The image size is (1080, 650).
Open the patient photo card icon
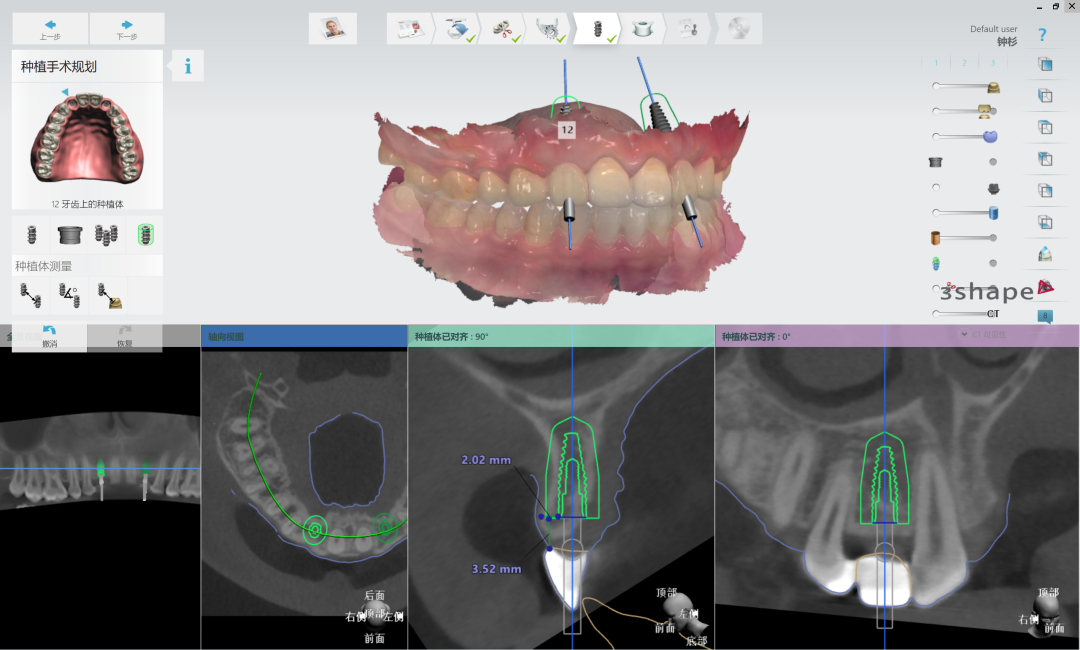[x=333, y=29]
